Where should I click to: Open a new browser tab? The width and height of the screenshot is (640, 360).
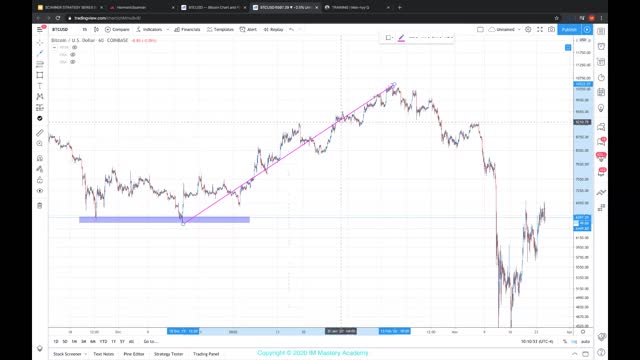(x=400, y=7)
